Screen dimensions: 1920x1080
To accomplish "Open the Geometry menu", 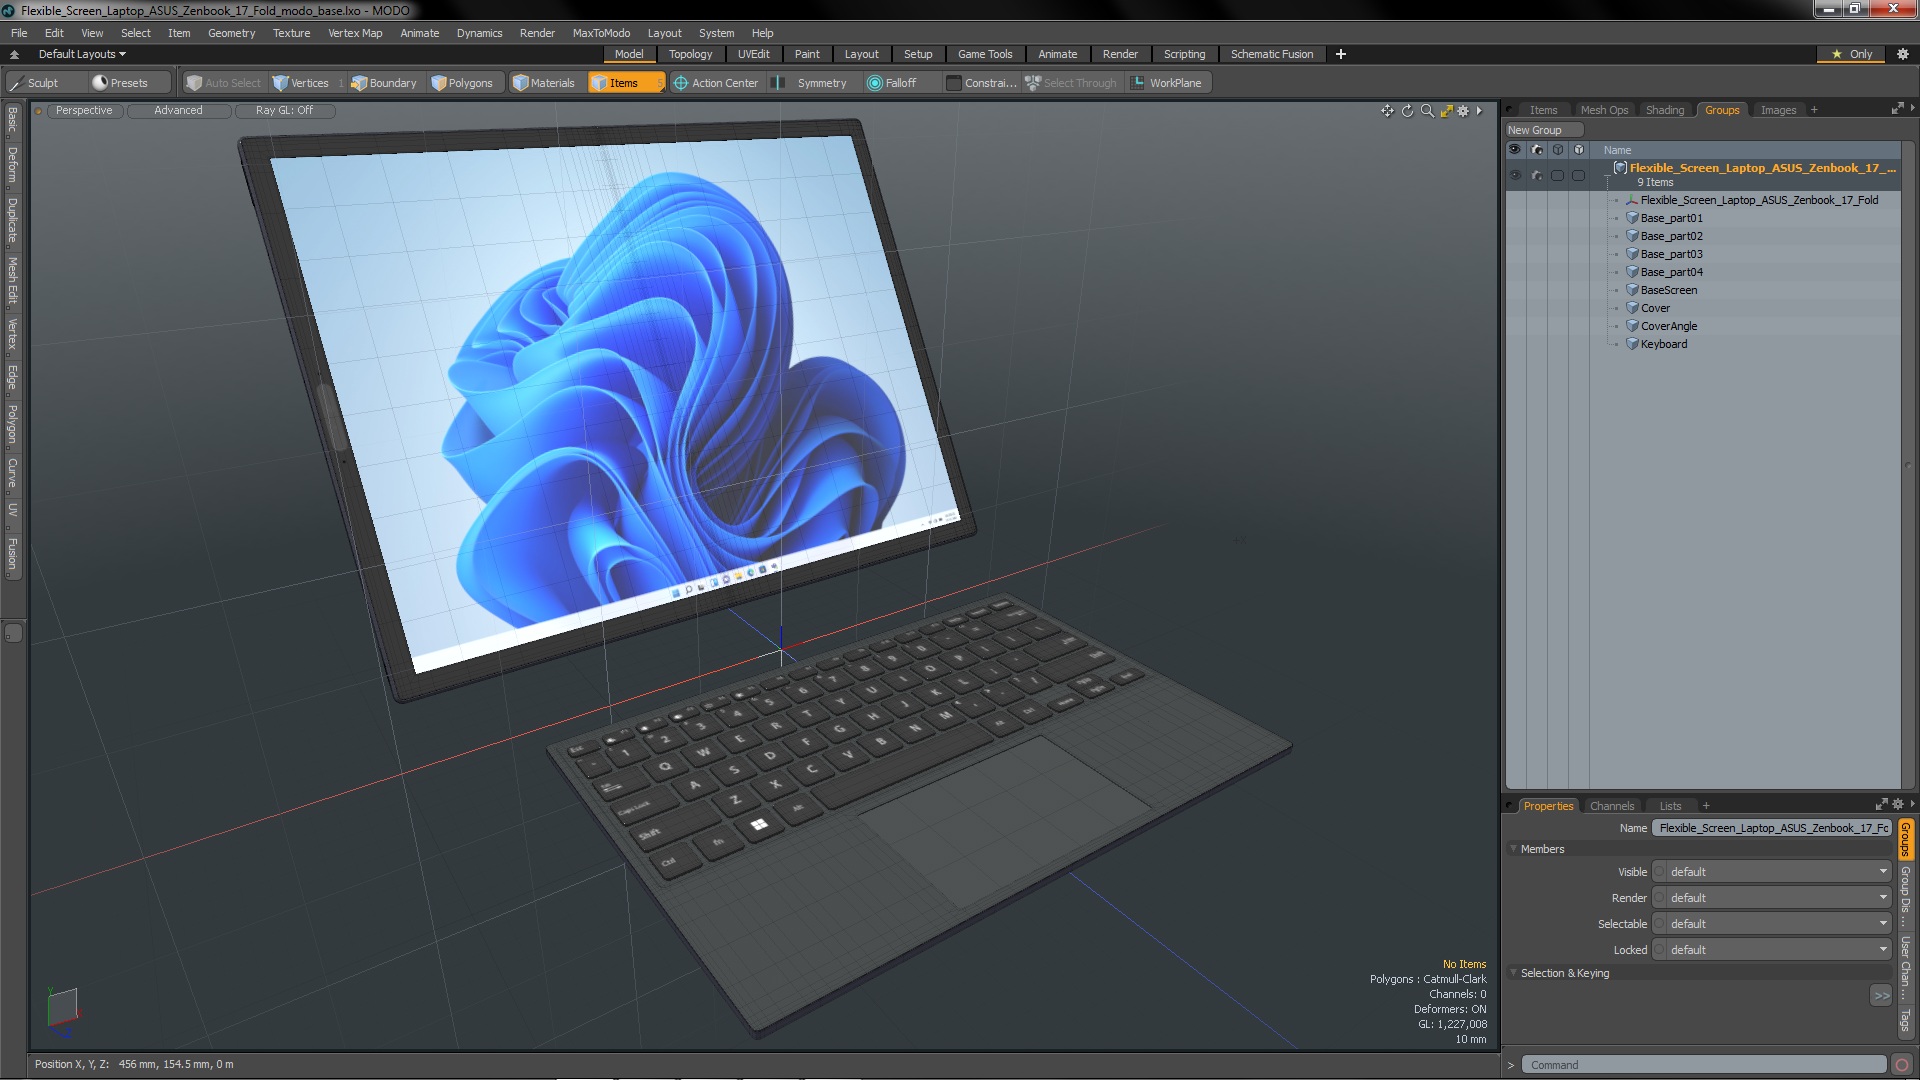I will [x=231, y=33].
